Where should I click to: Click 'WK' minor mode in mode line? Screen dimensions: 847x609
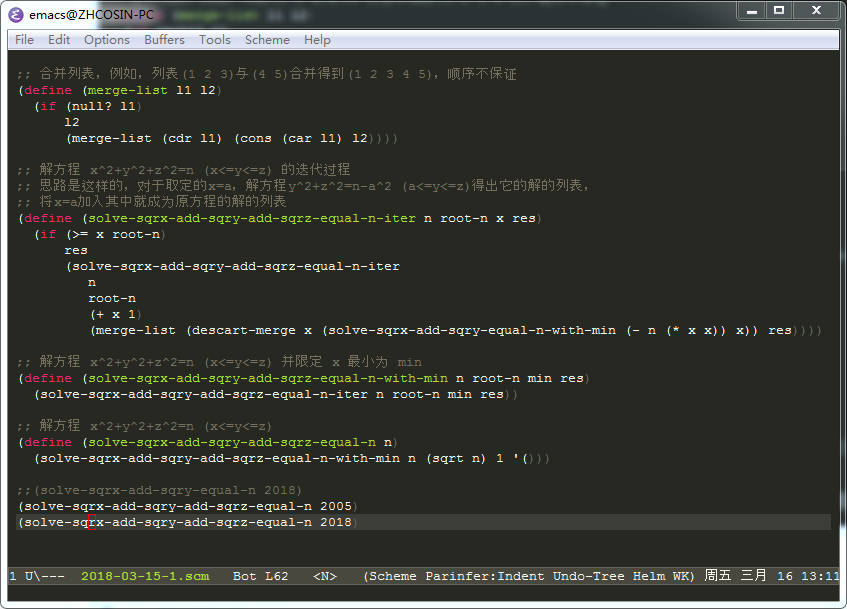(x=681, y=576)
